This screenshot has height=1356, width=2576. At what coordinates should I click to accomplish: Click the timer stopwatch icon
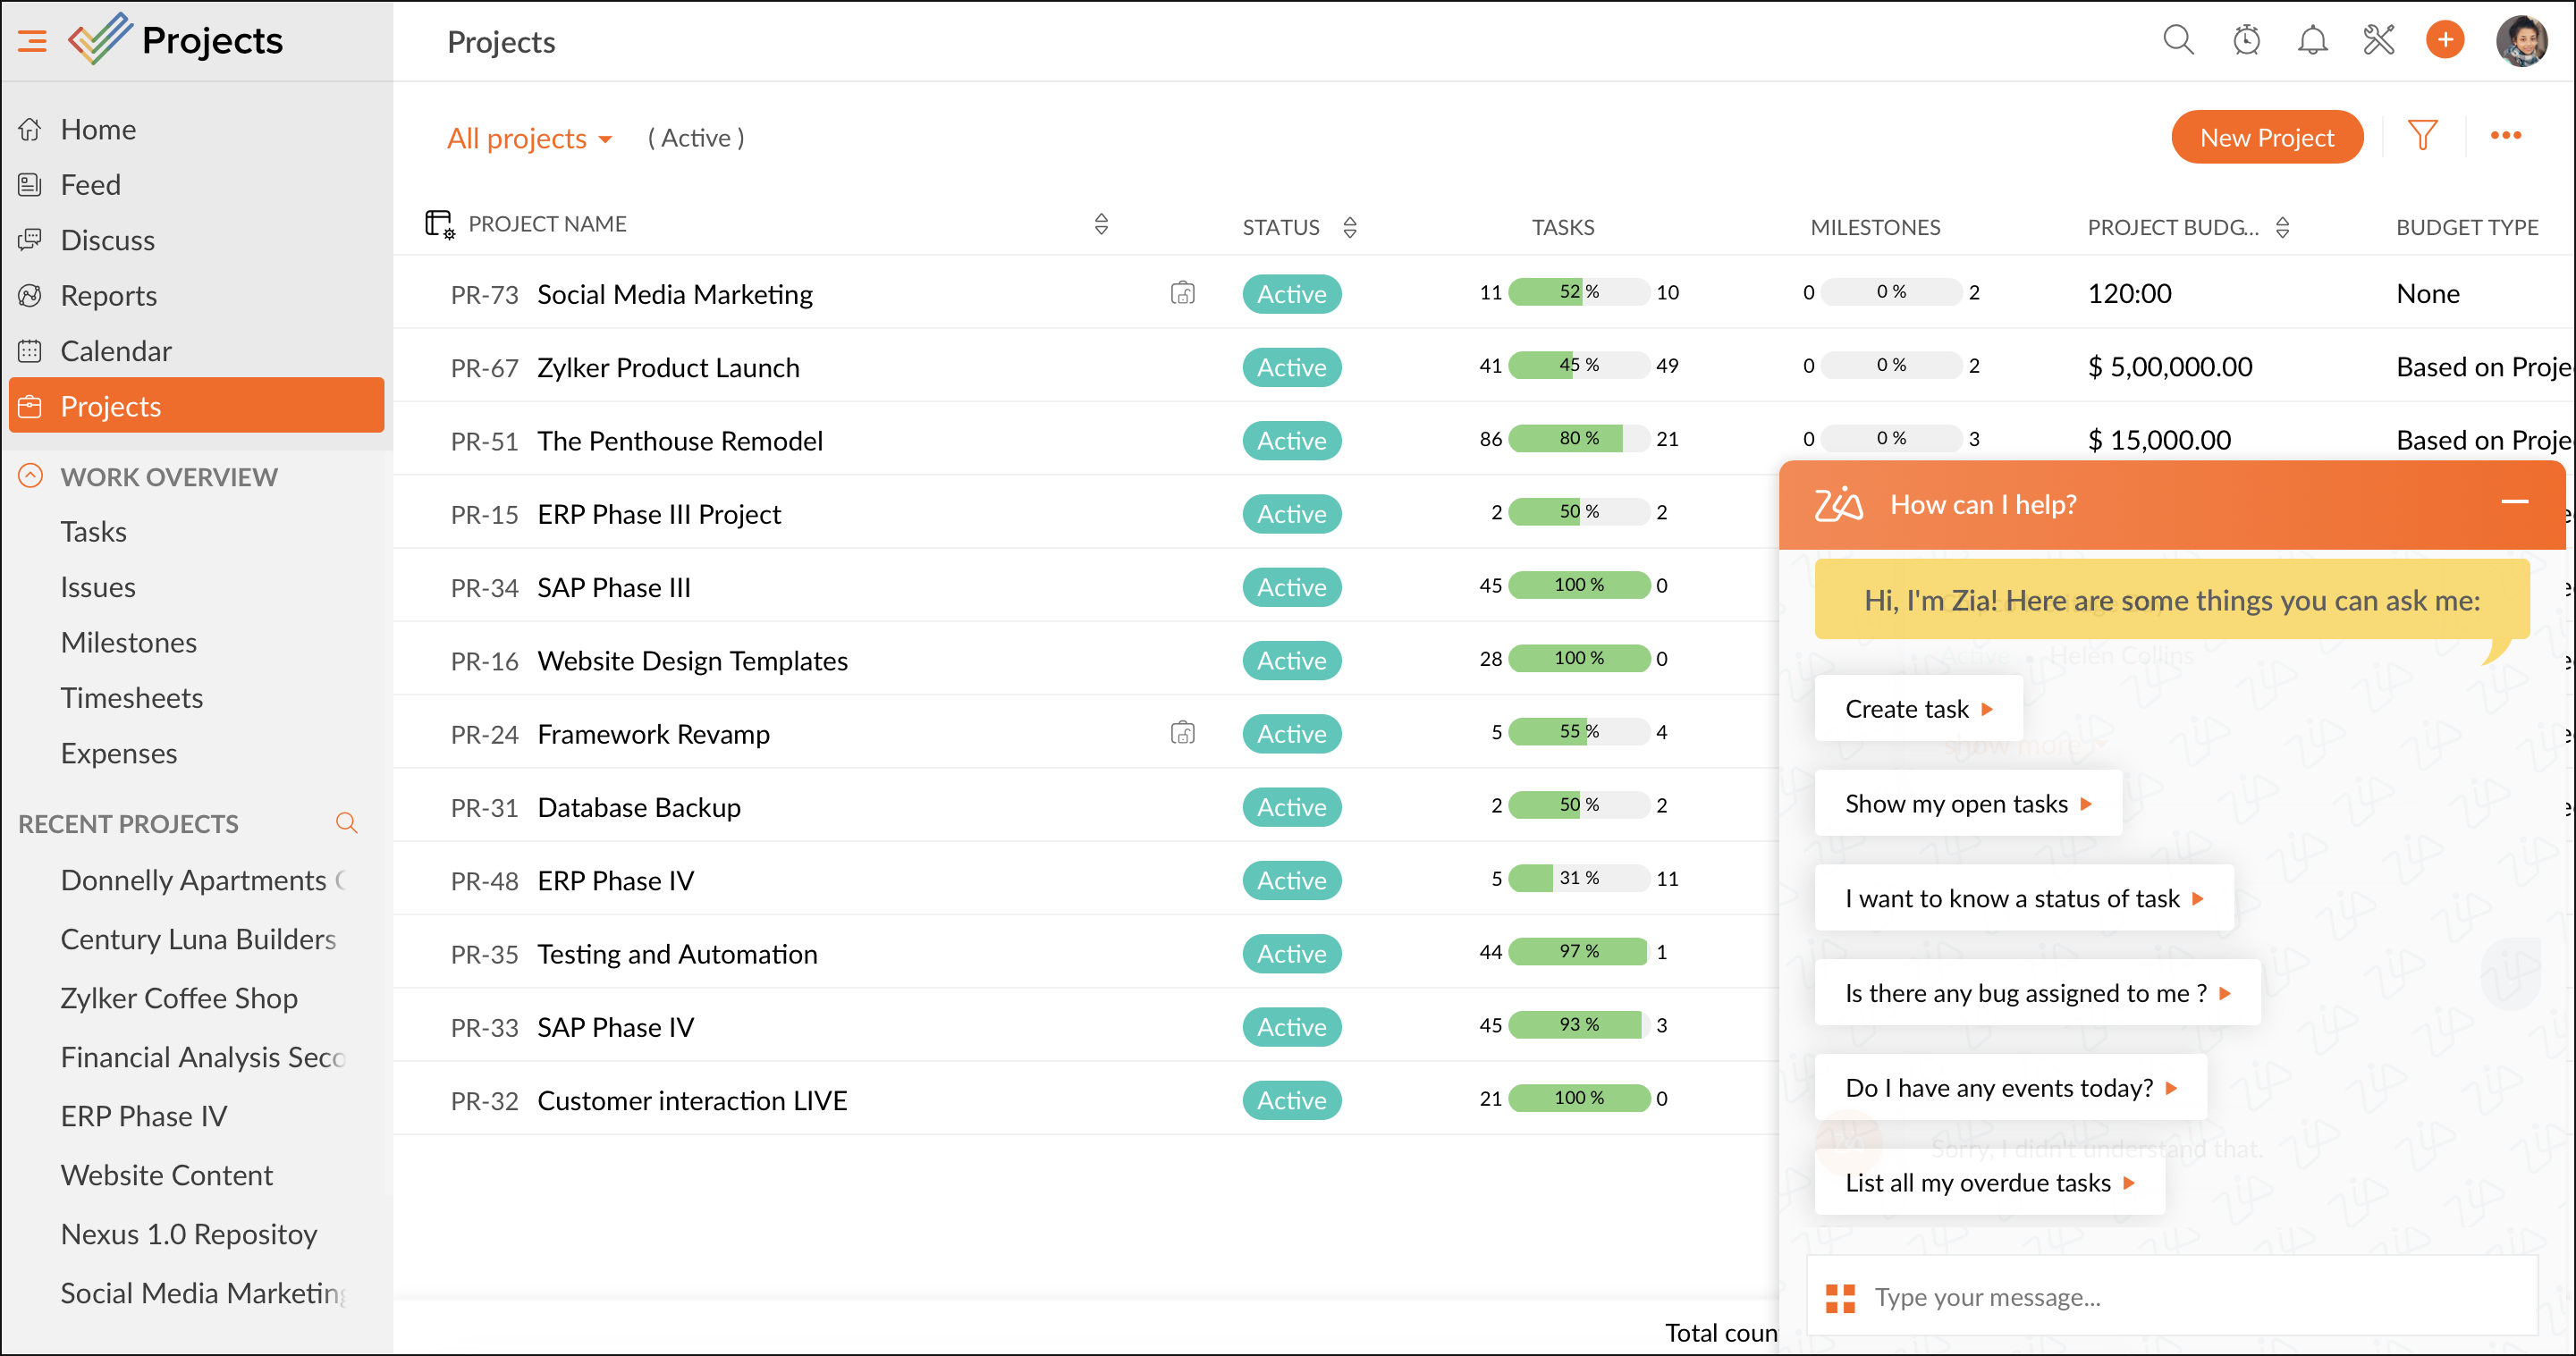click(x=2246, y=40)
